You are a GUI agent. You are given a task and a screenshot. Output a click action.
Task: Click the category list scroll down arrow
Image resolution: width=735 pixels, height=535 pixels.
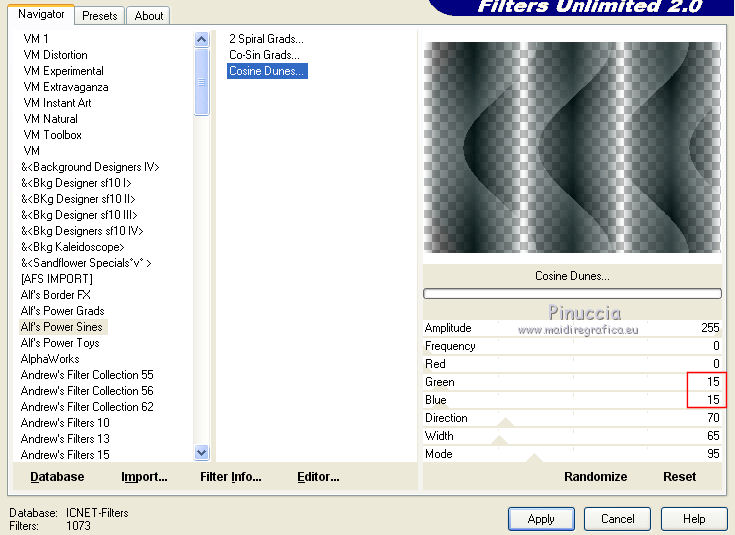(x=202, y=452)
